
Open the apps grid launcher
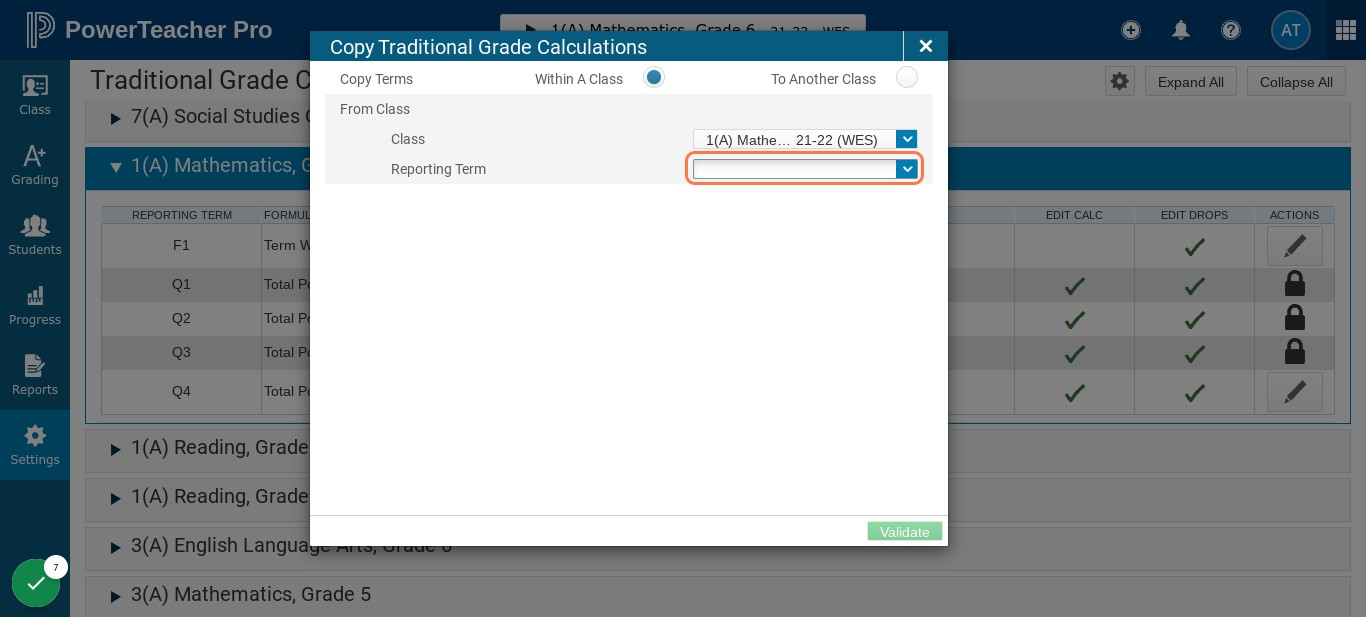[x=1346, y=30]
